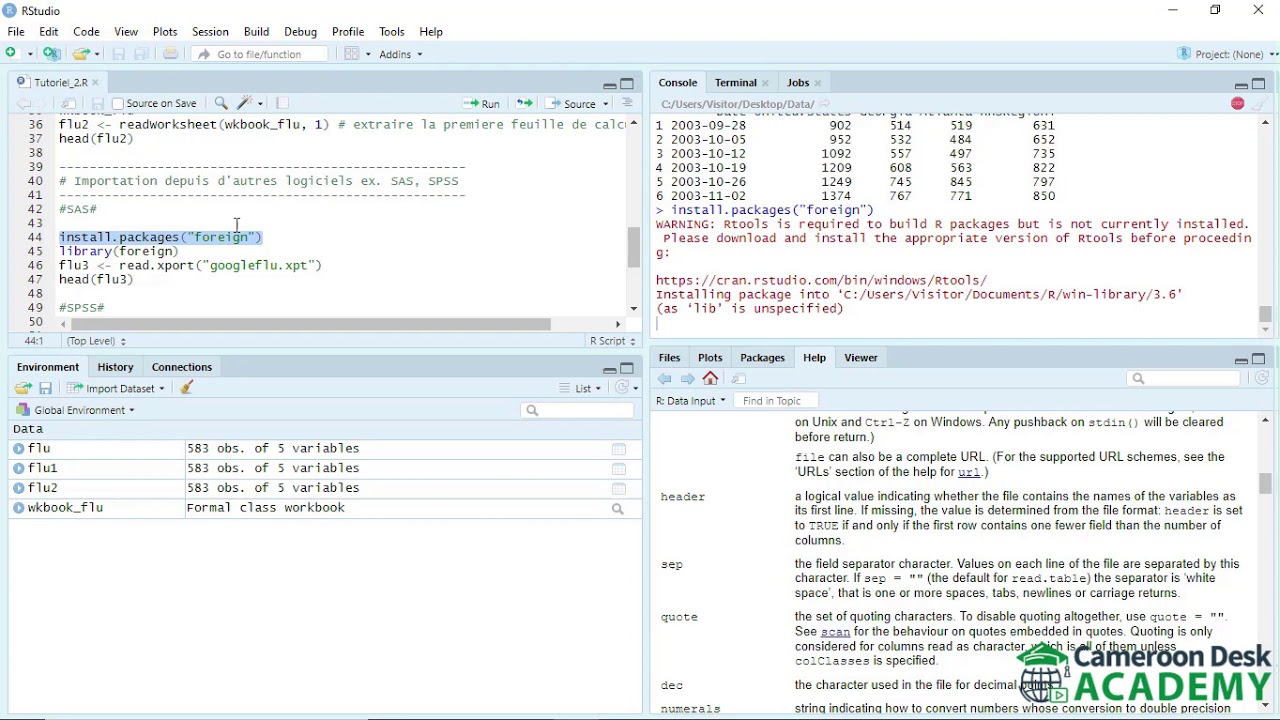Click the help pane home icon

click(710, 379)
